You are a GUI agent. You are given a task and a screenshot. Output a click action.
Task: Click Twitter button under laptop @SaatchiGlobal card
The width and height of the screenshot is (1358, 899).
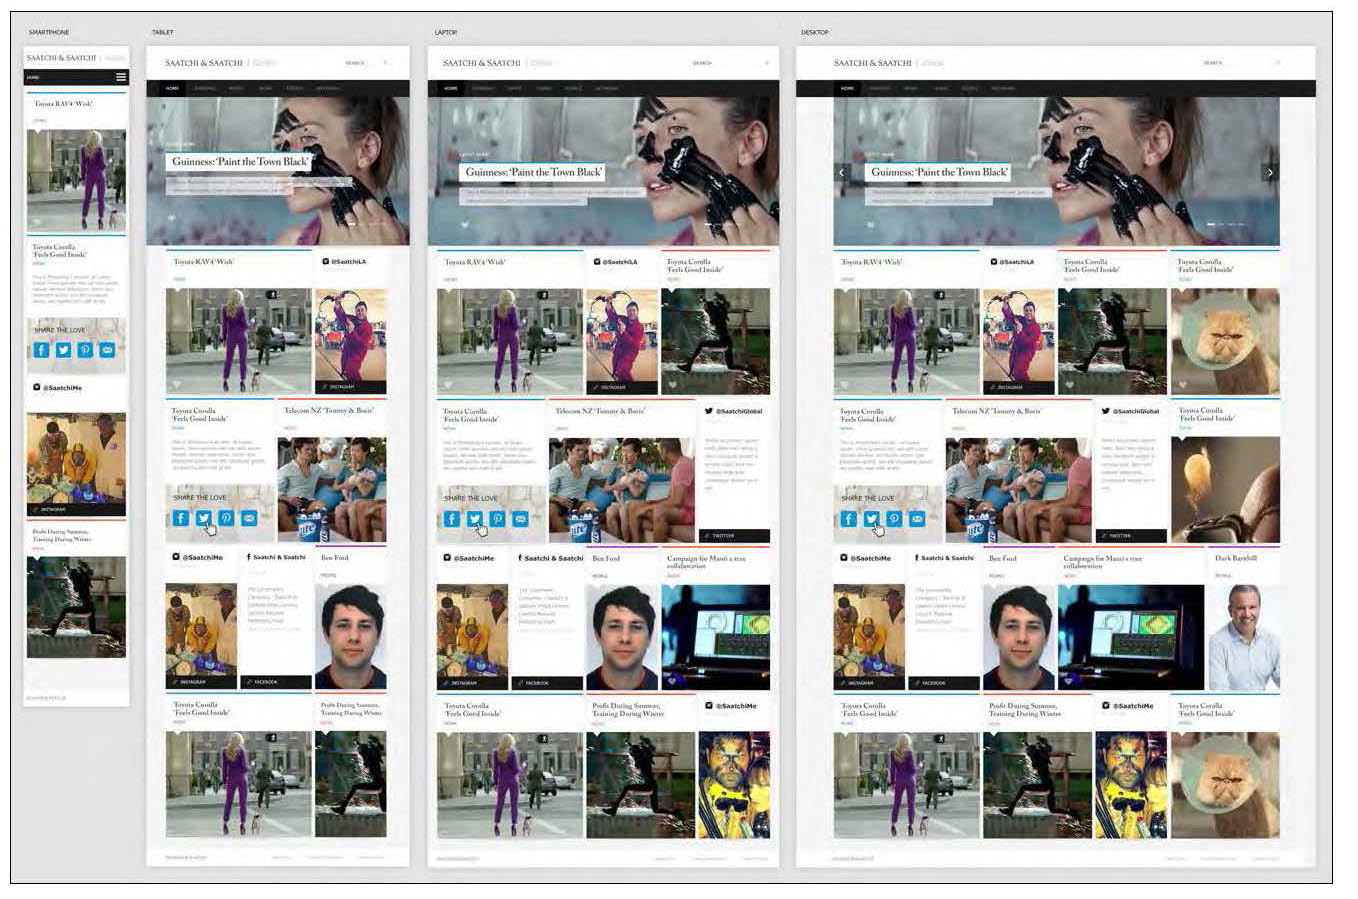click(x=734, y=536)
